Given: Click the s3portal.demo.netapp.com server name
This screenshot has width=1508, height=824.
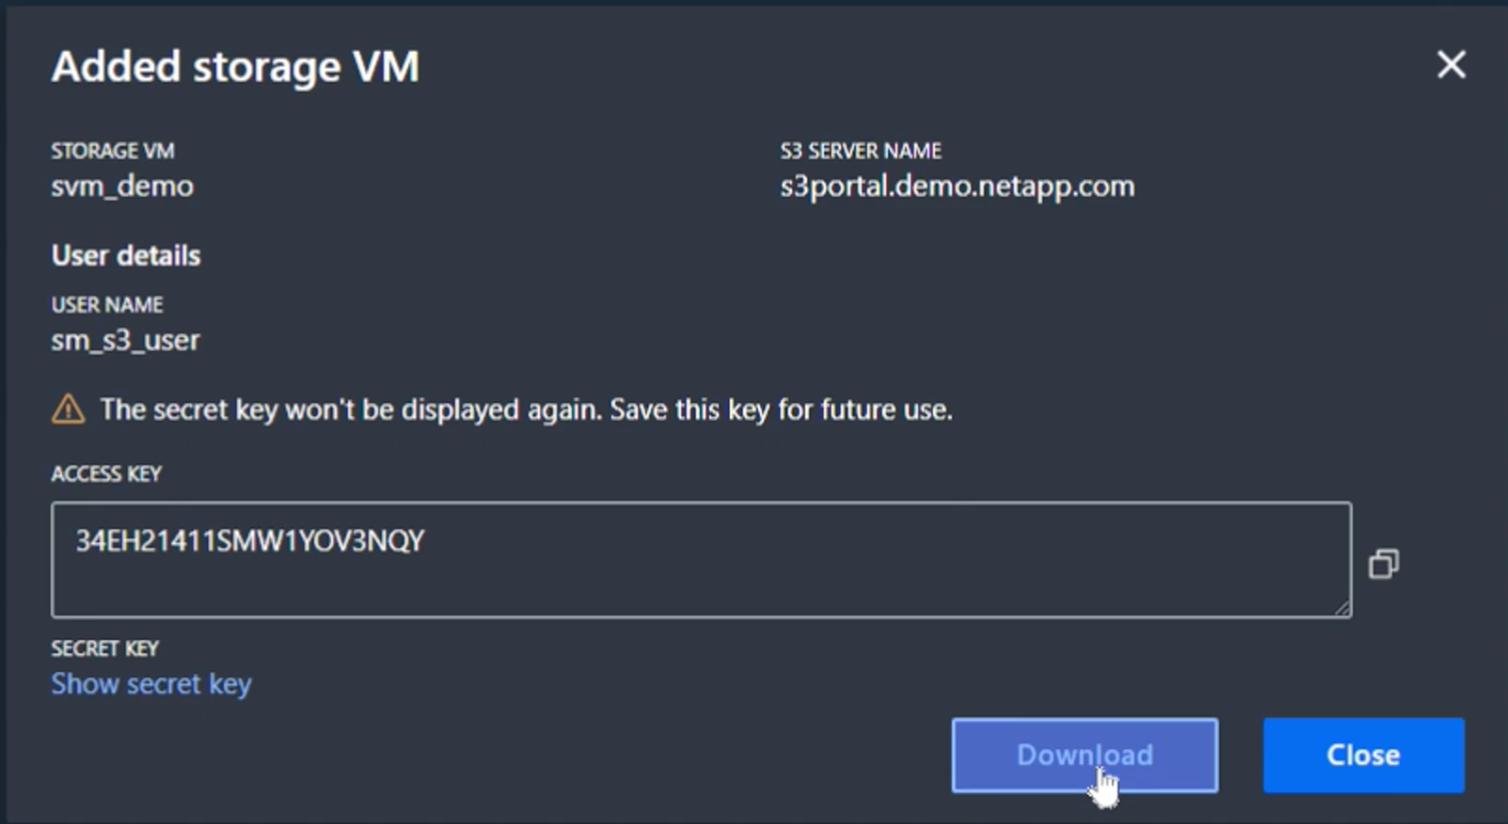Looking at the screenshot, I should click(x=957, y=186).
